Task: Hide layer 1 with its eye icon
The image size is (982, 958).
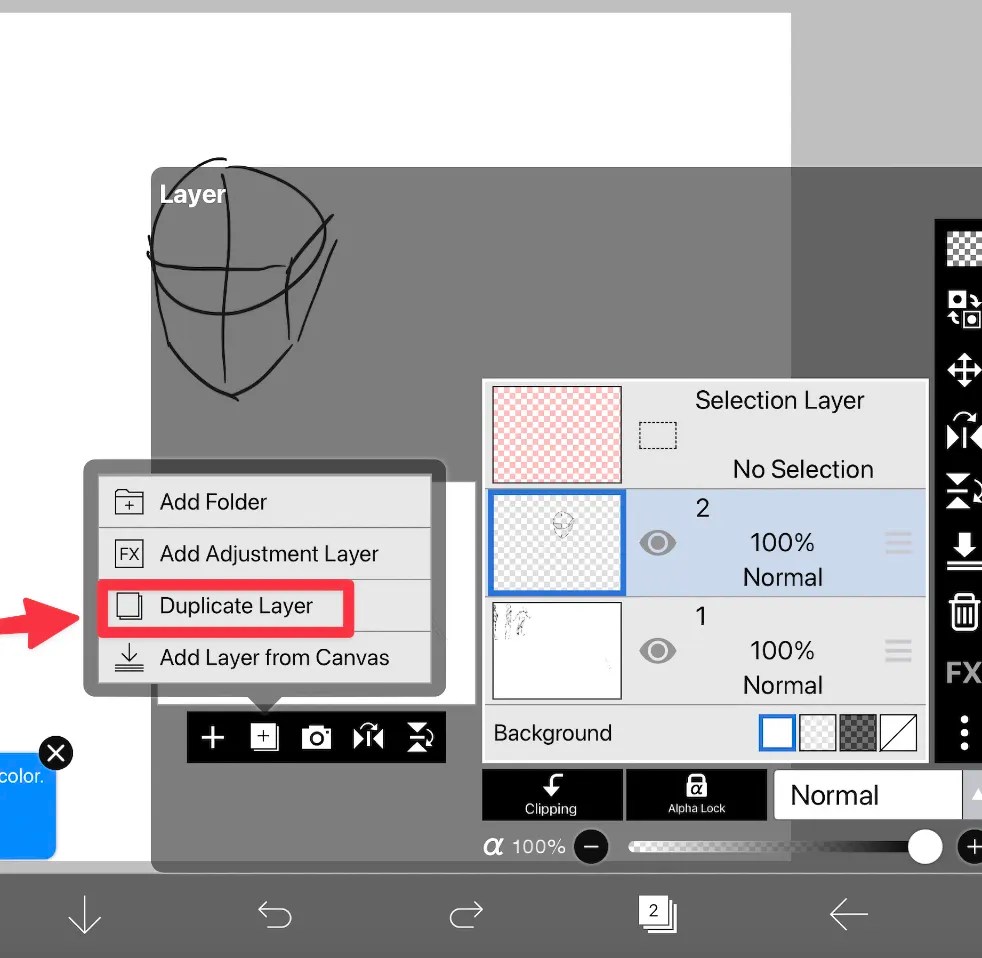Action: [x=658, y=650]
